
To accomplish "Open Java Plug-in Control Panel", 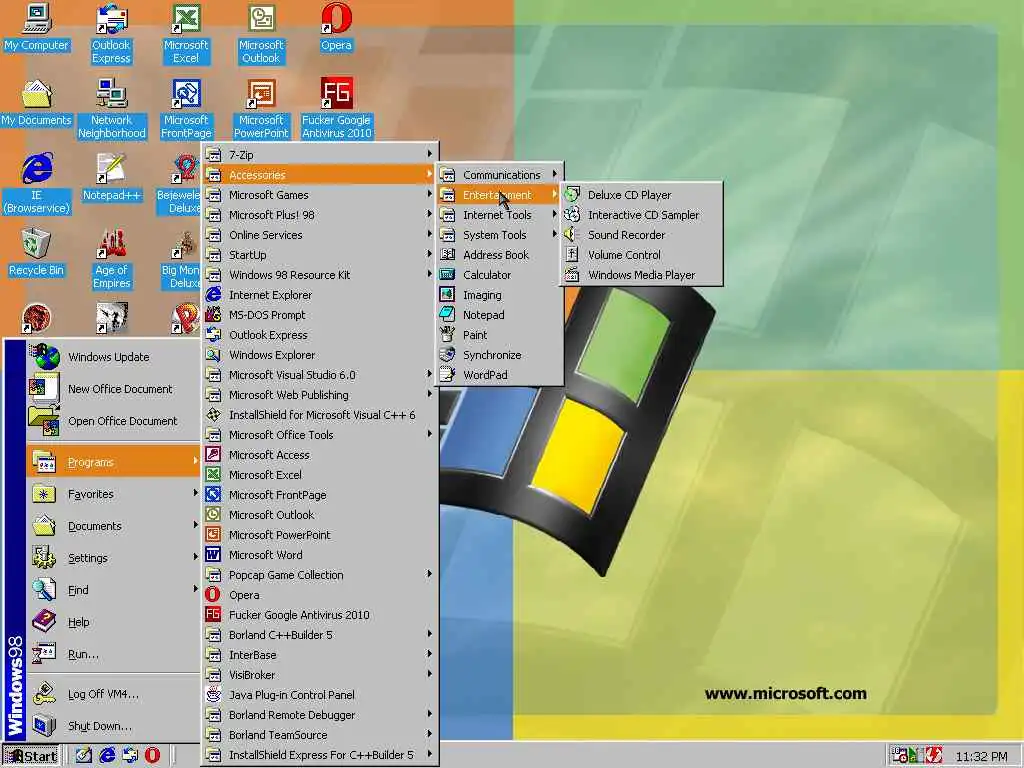I will click(x=319, y=695).
